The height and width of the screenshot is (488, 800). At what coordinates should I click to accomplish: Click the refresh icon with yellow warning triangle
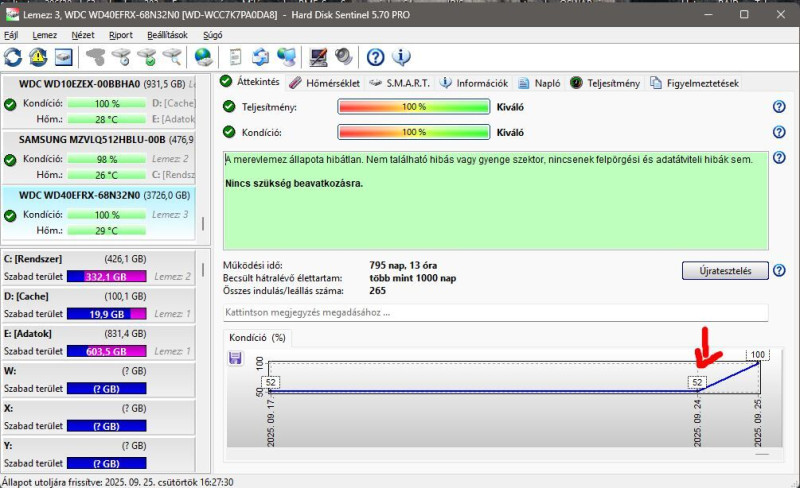pos(38,57)
